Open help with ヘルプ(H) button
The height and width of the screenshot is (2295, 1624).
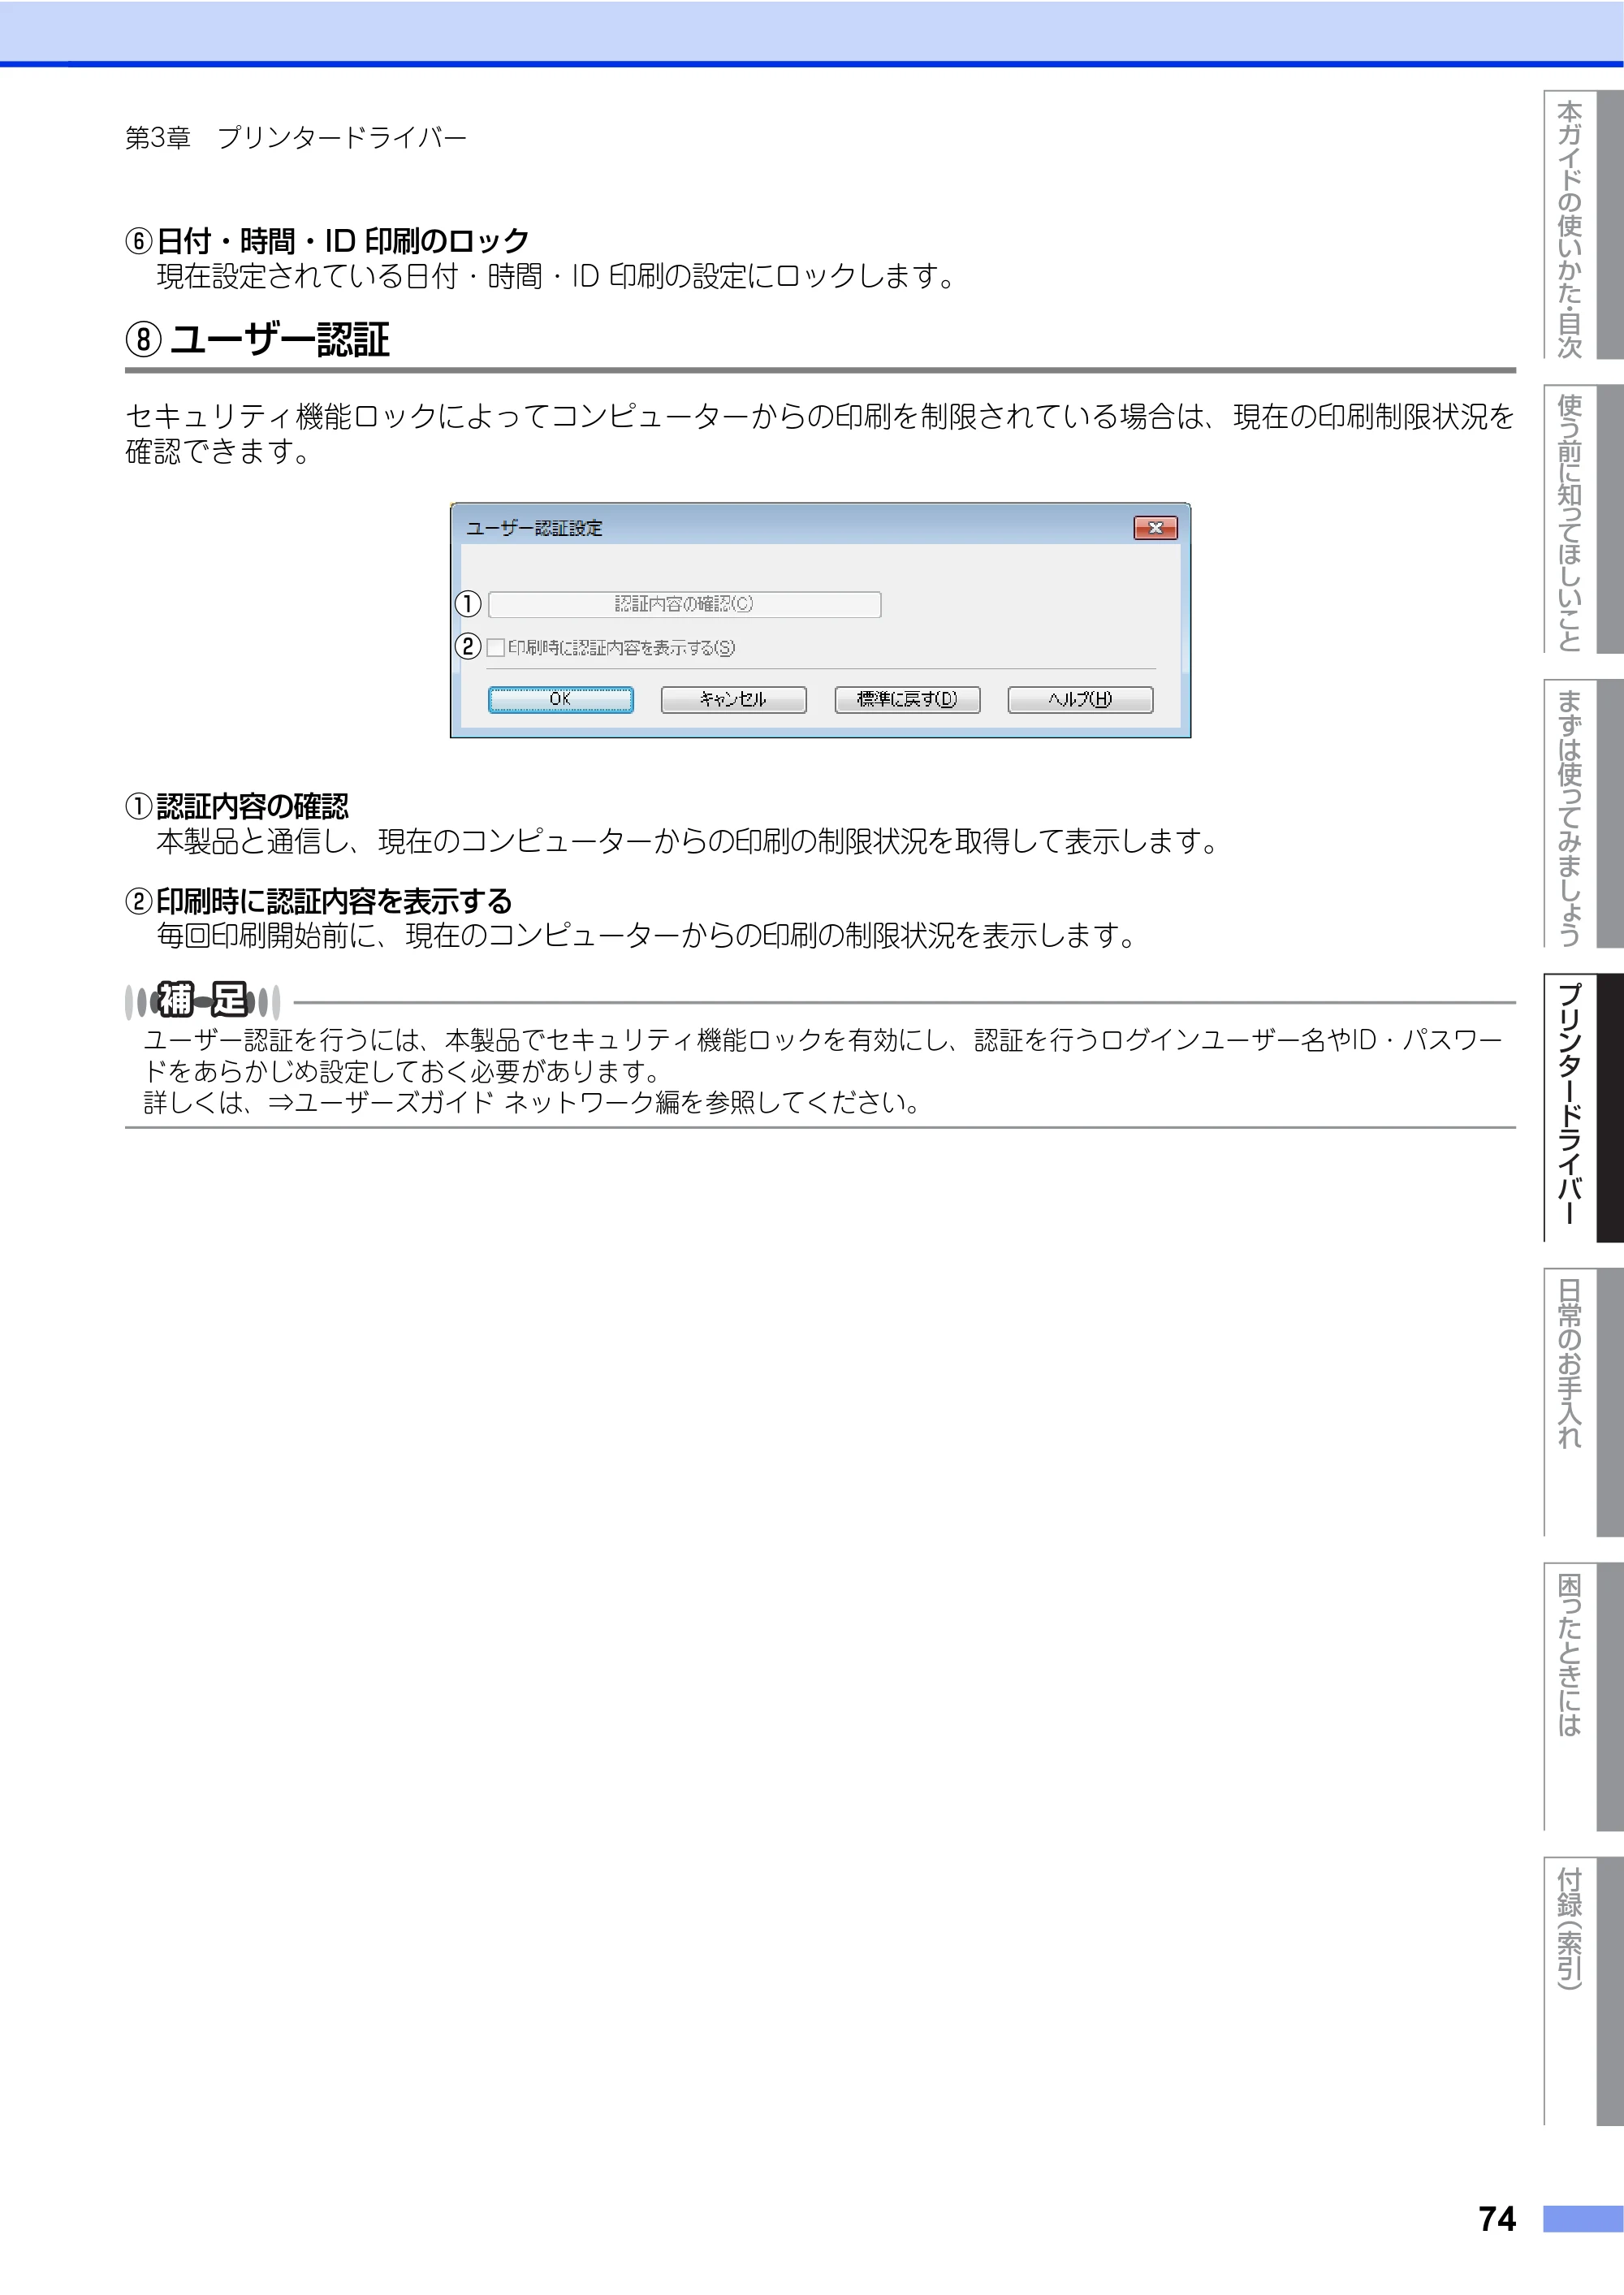tap(1080, 699)
